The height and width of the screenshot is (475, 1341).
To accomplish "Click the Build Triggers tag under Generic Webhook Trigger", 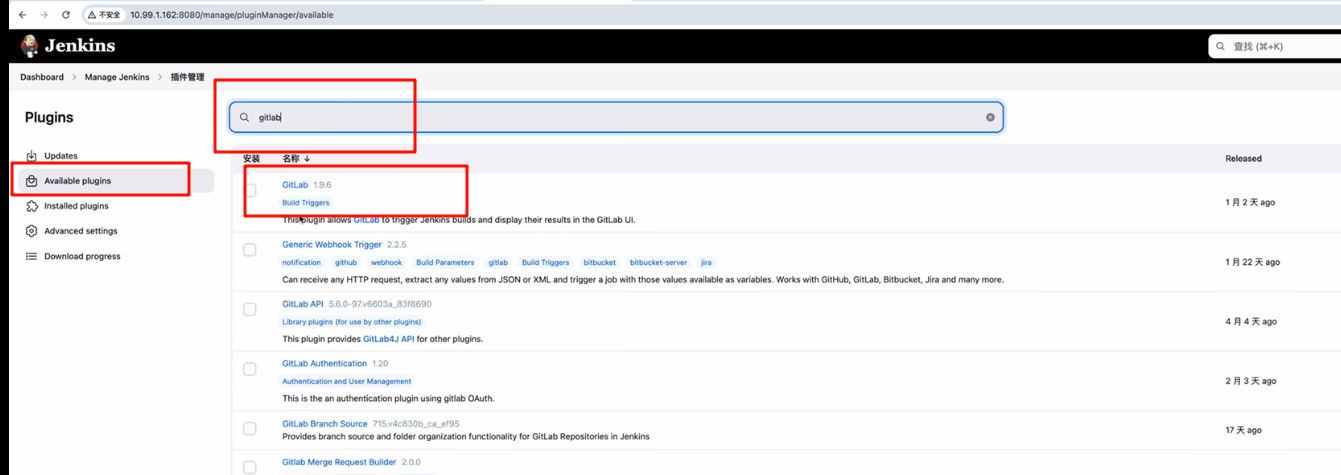I will click(x=546, y=263).
